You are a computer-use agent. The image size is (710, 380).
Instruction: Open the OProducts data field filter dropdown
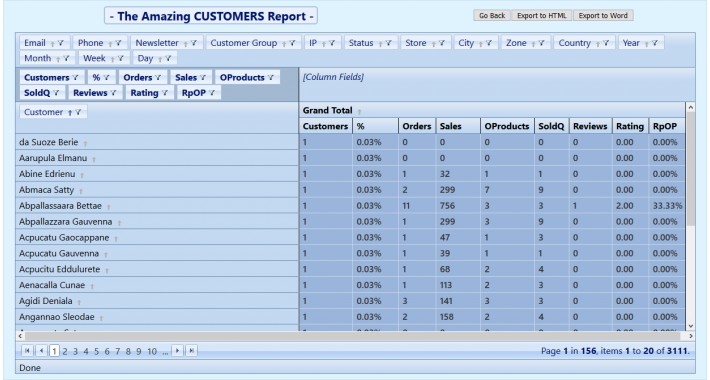click(270, 78)
